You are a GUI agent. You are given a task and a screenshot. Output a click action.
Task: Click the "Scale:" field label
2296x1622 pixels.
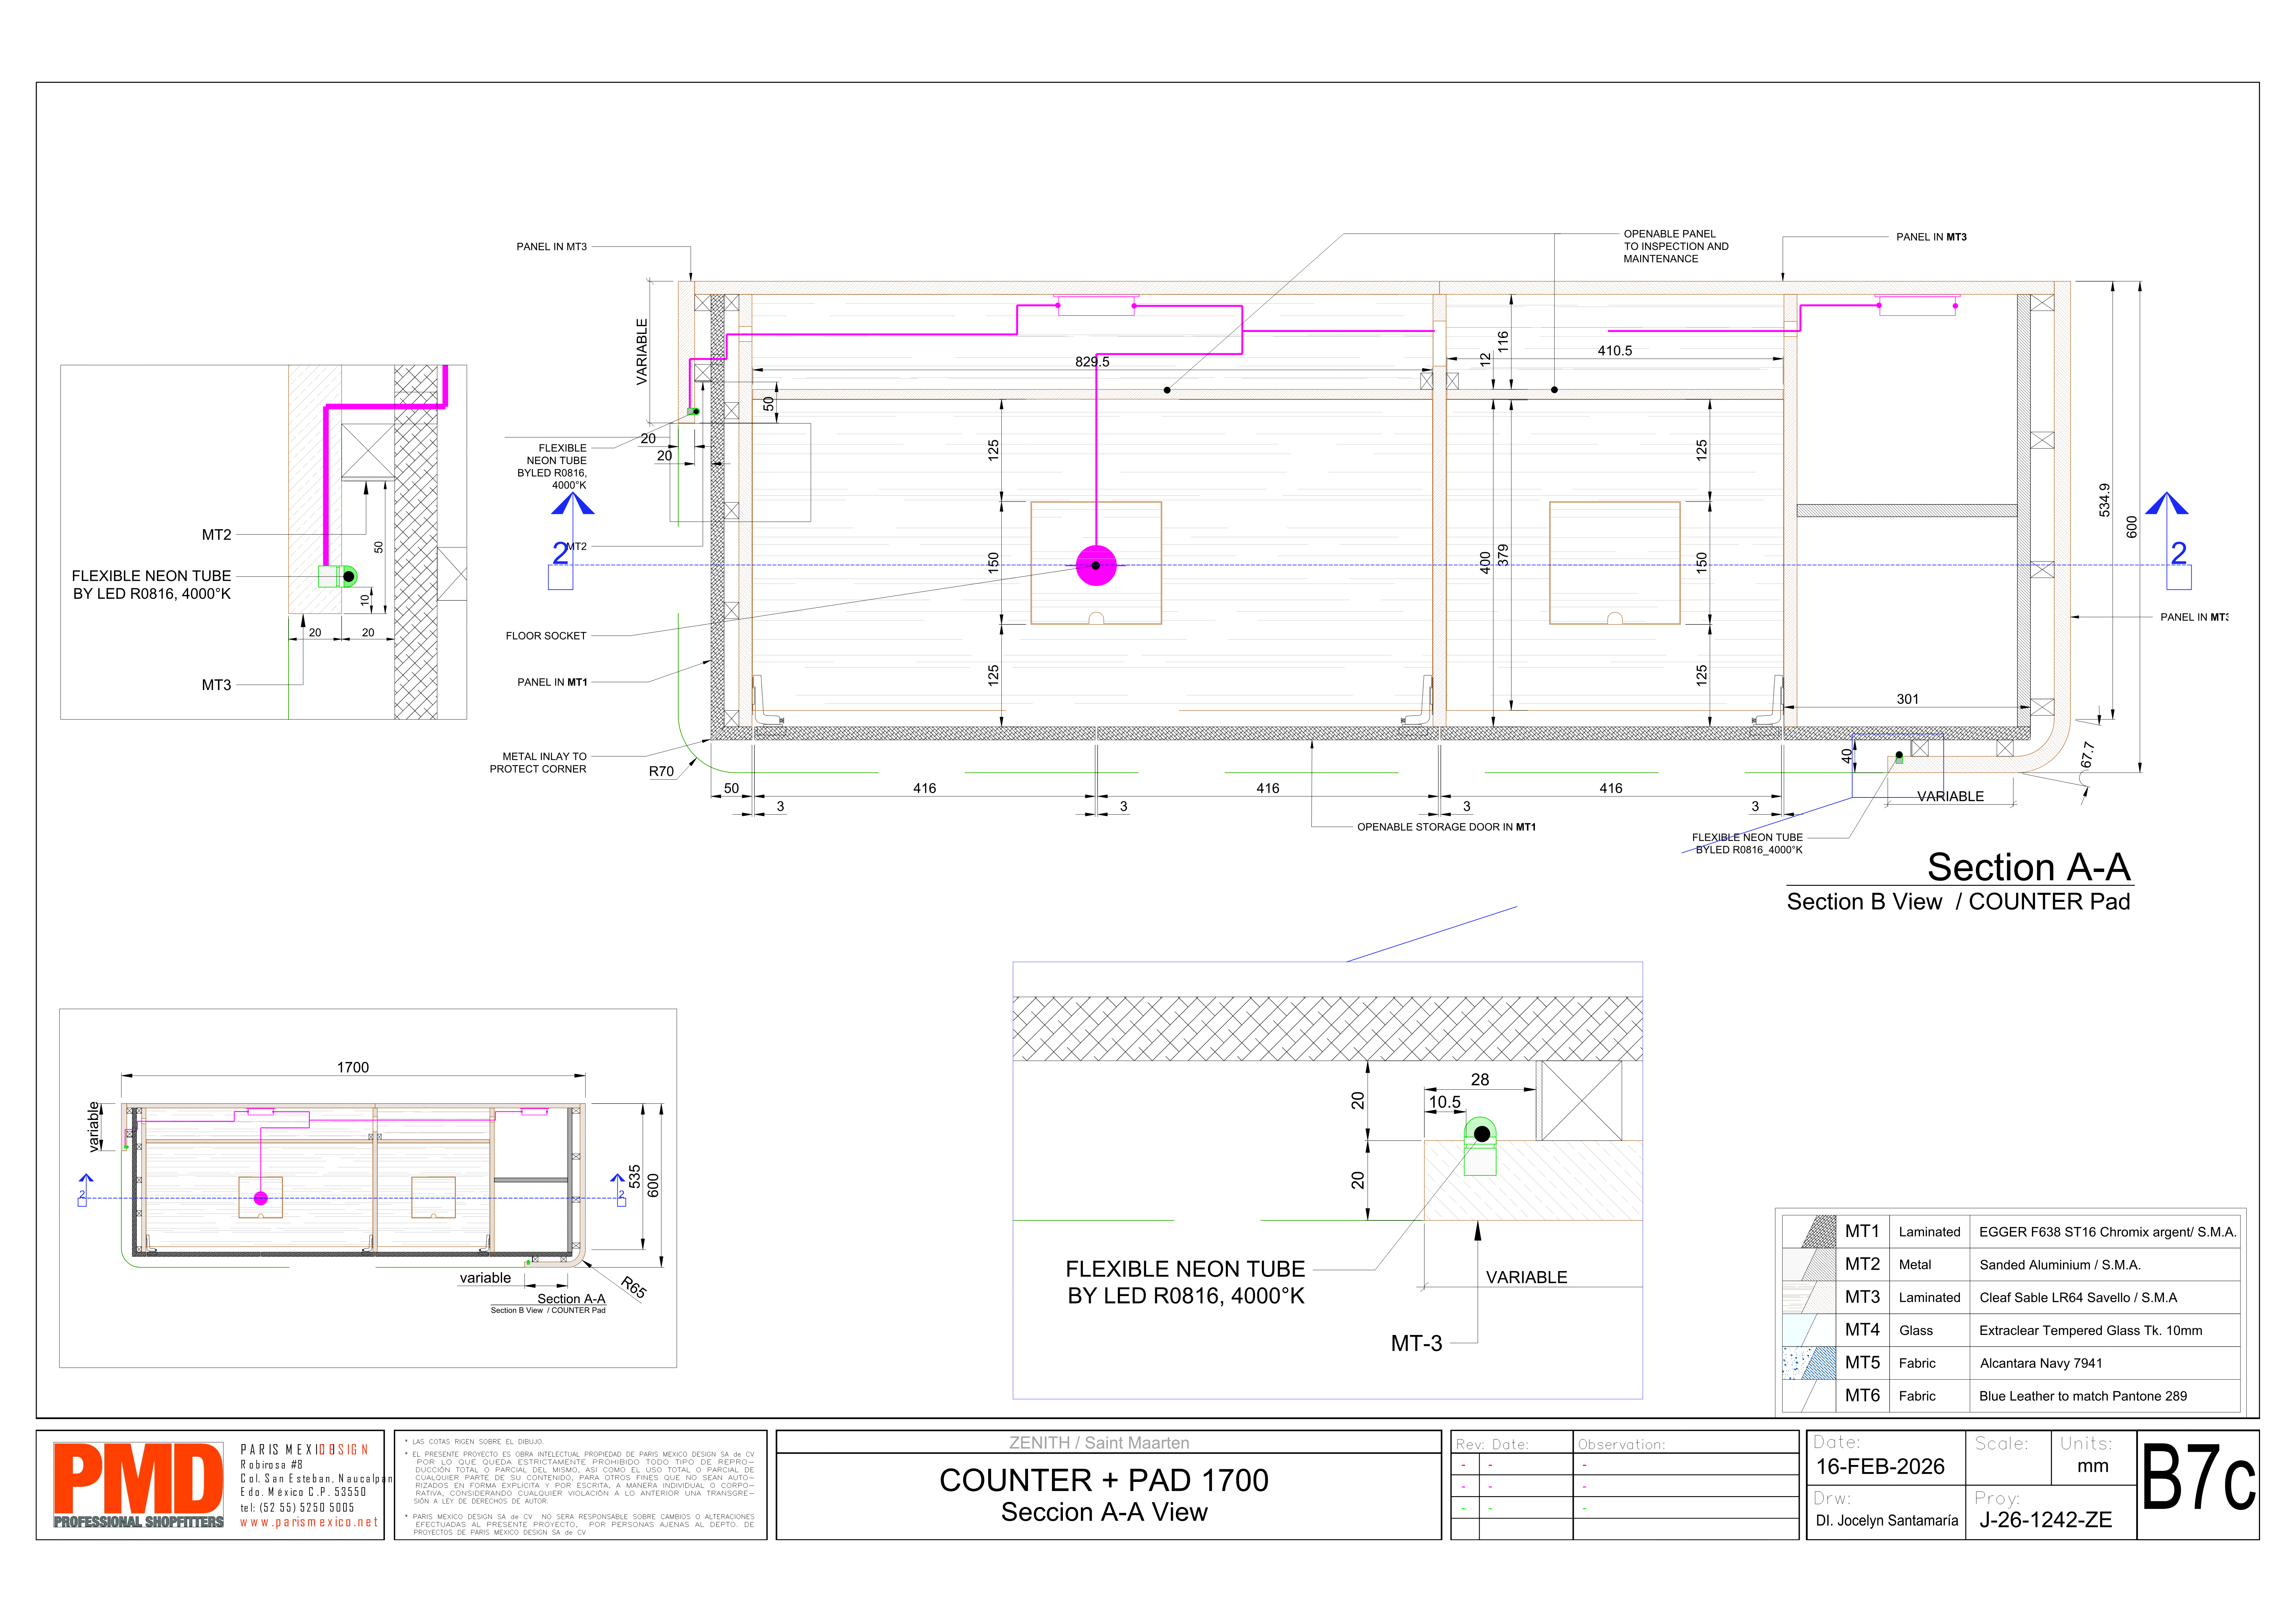click(2001, 1444)
